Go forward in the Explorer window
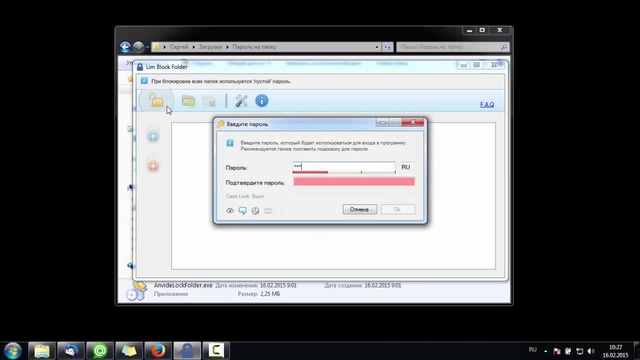This screenshot has height=360, width=640. [x=138, y=47]
